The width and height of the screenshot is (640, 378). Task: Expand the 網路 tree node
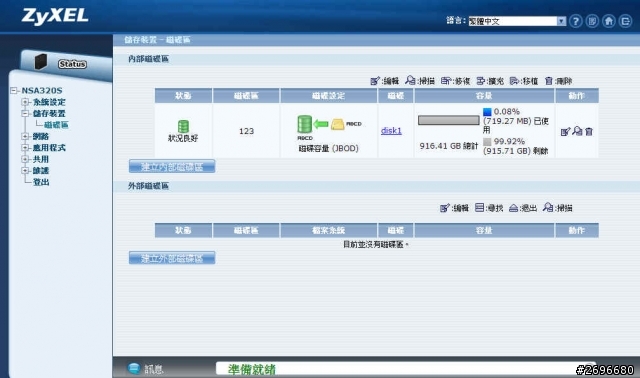(25, 136)
